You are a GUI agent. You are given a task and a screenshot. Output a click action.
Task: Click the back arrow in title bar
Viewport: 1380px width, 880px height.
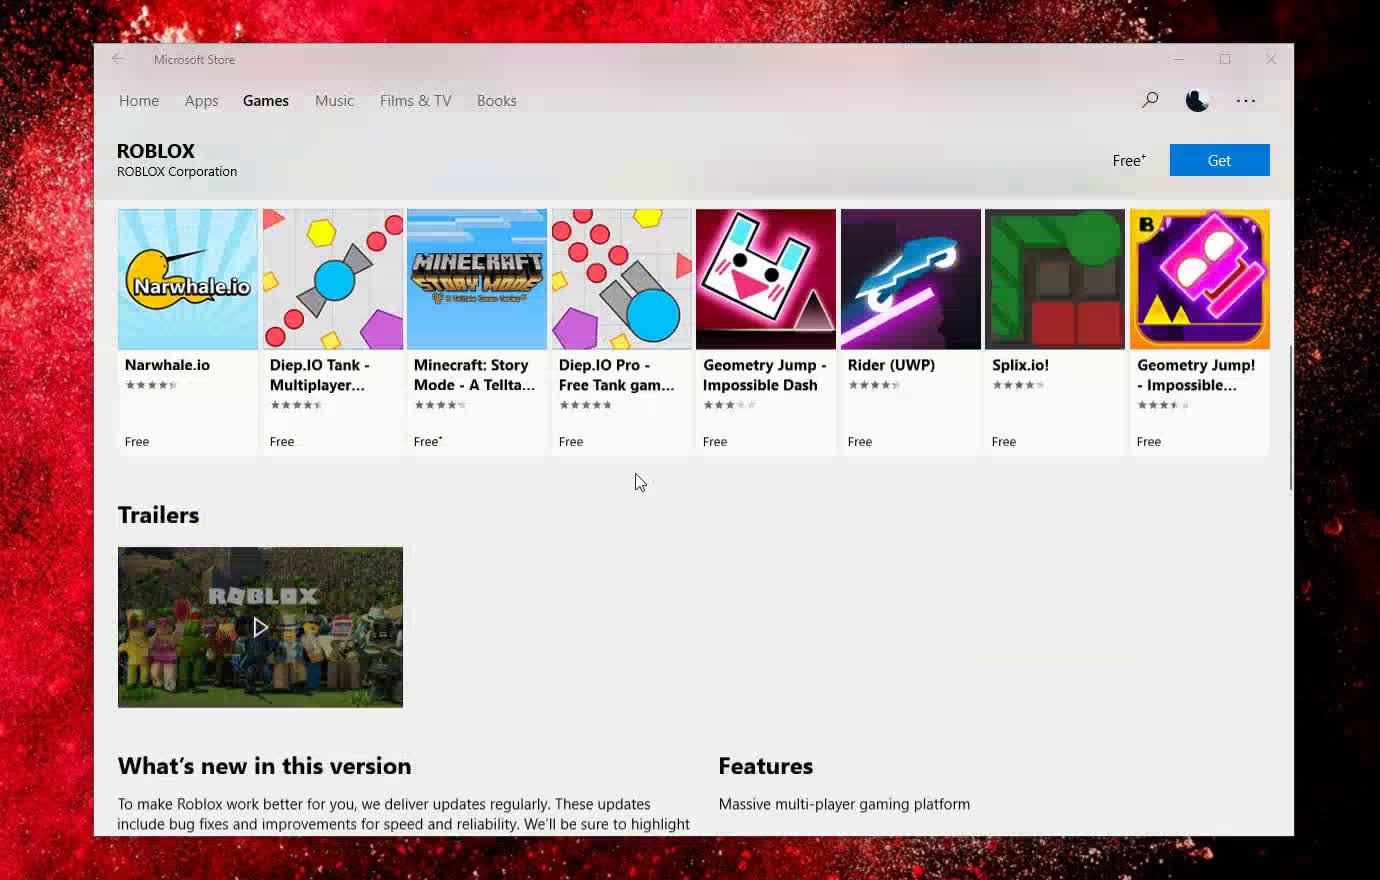click(x=118, y=59)
